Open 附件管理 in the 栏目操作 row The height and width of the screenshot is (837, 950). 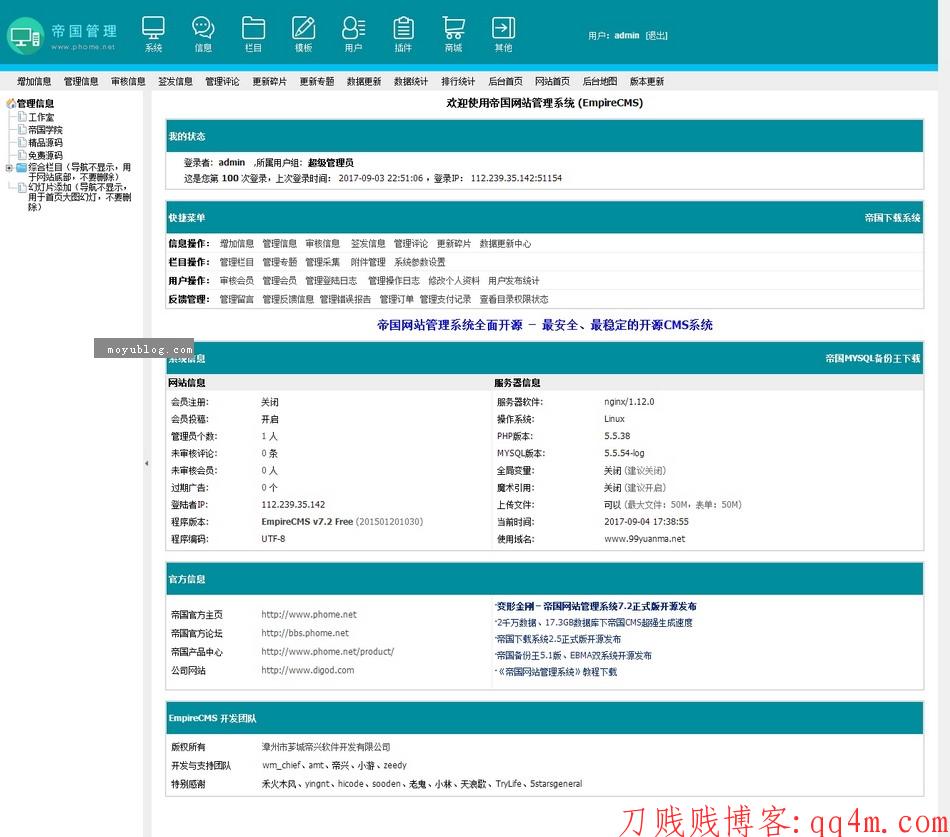tap(368, 262)
